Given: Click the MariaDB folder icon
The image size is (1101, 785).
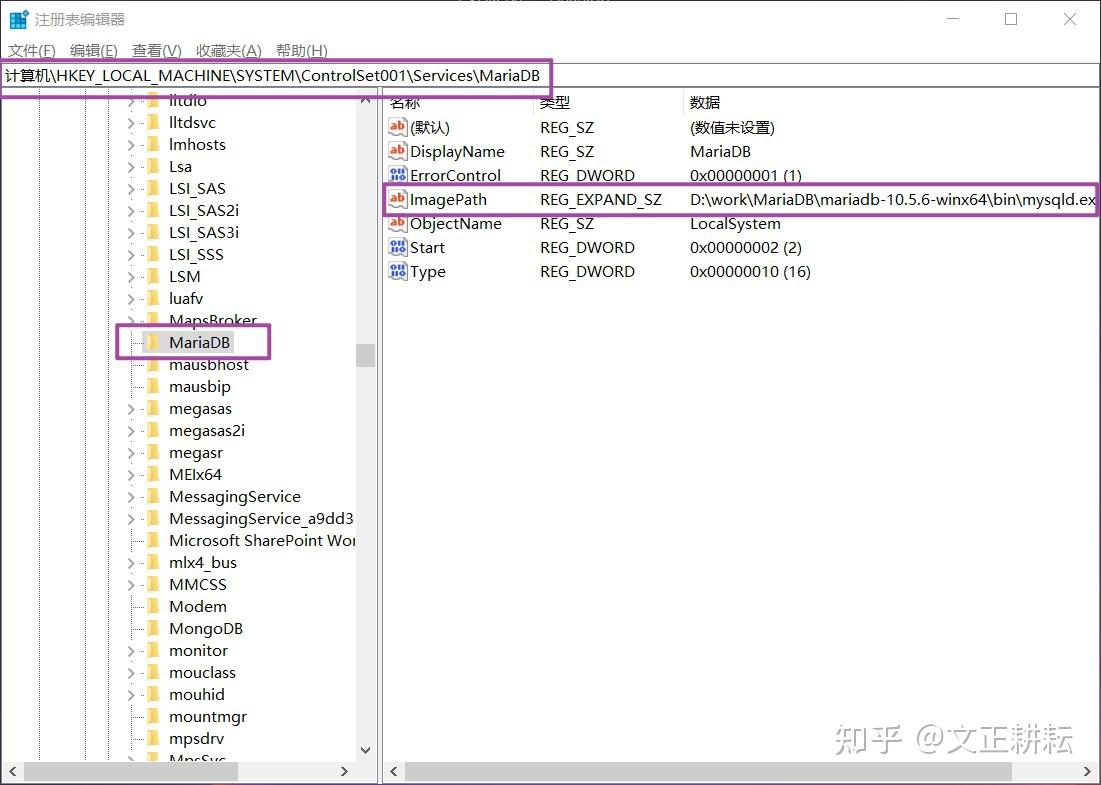Looking at the screenshot, I should coord(152,342).
